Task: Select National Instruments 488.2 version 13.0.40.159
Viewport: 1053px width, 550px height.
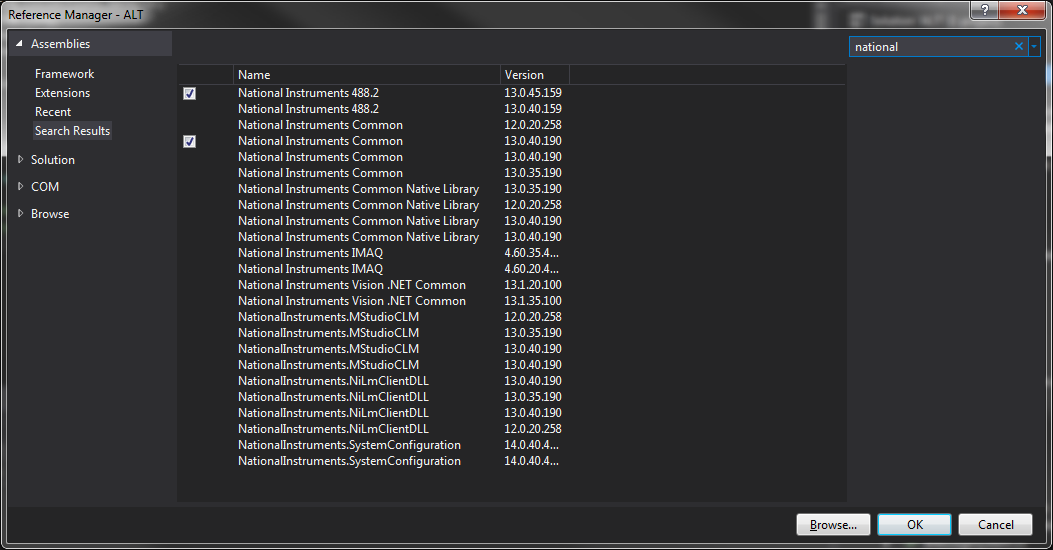Action: click(x=511, y=109)
